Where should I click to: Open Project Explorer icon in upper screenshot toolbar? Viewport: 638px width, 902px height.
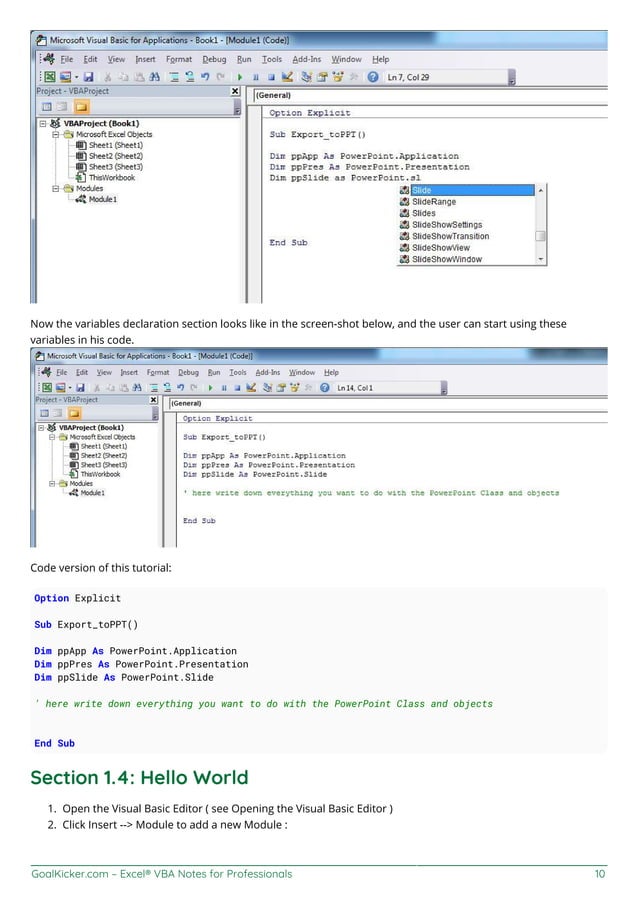307,77
